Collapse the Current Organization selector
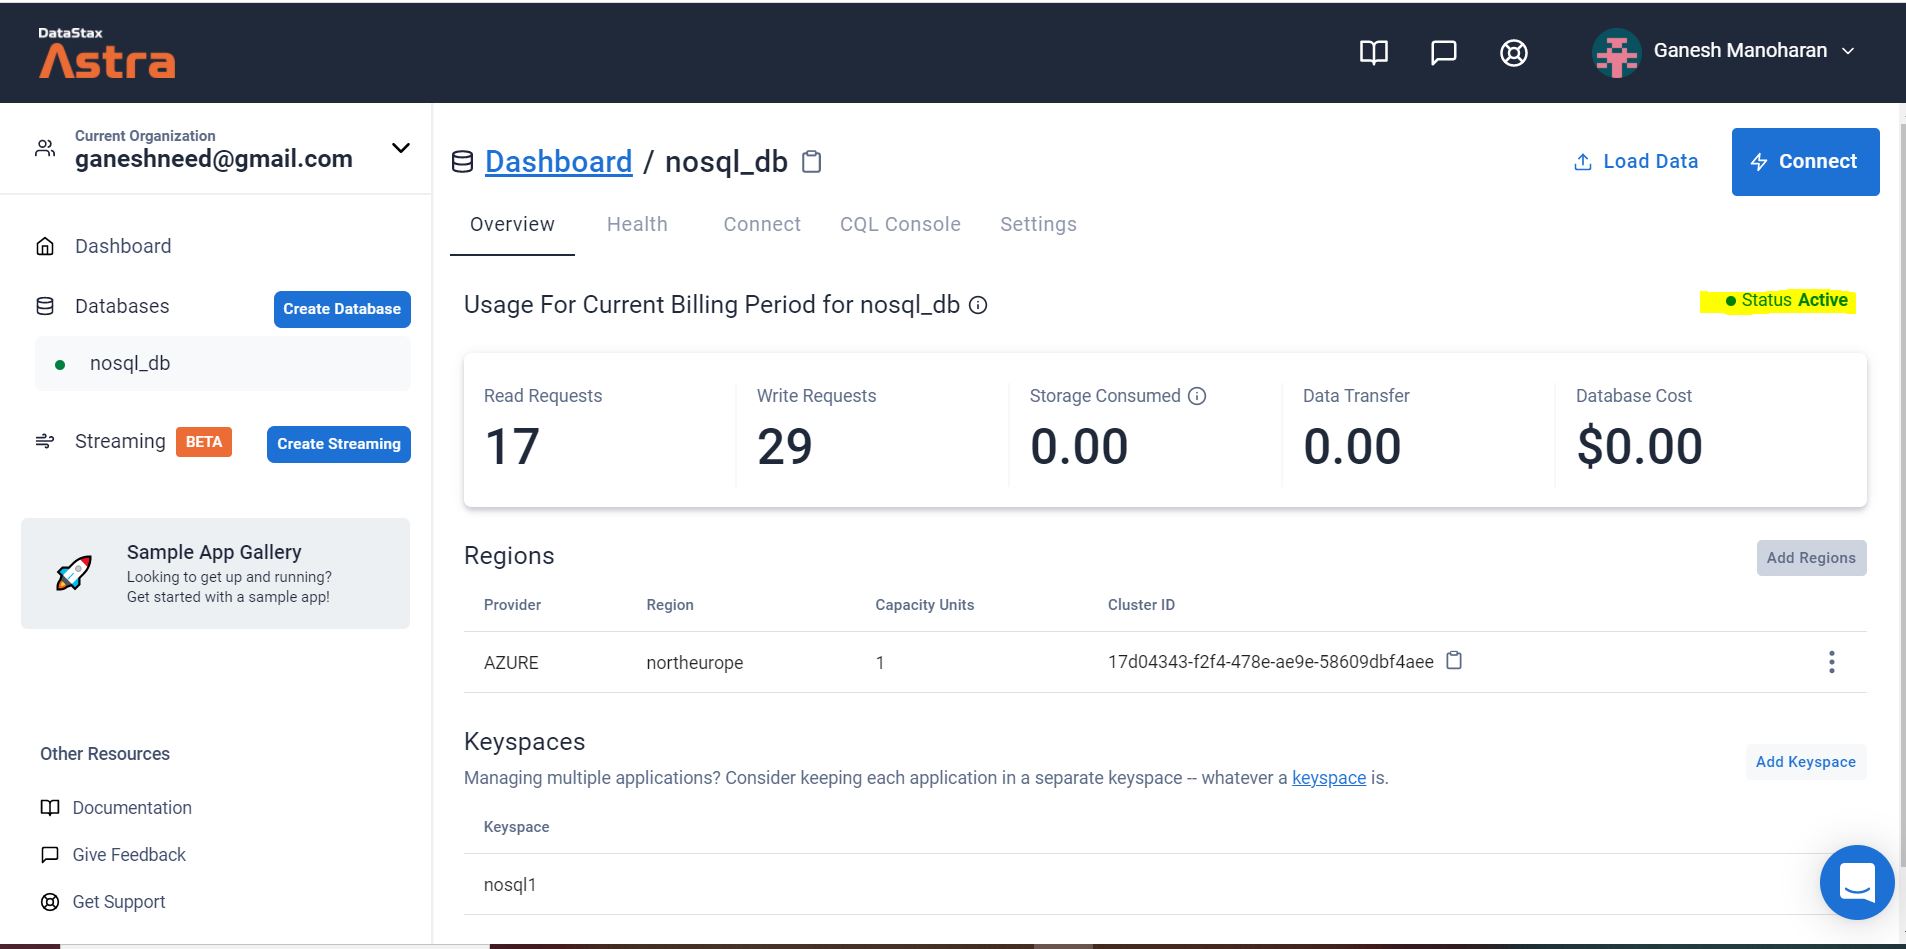 click(x=400, y=147)
